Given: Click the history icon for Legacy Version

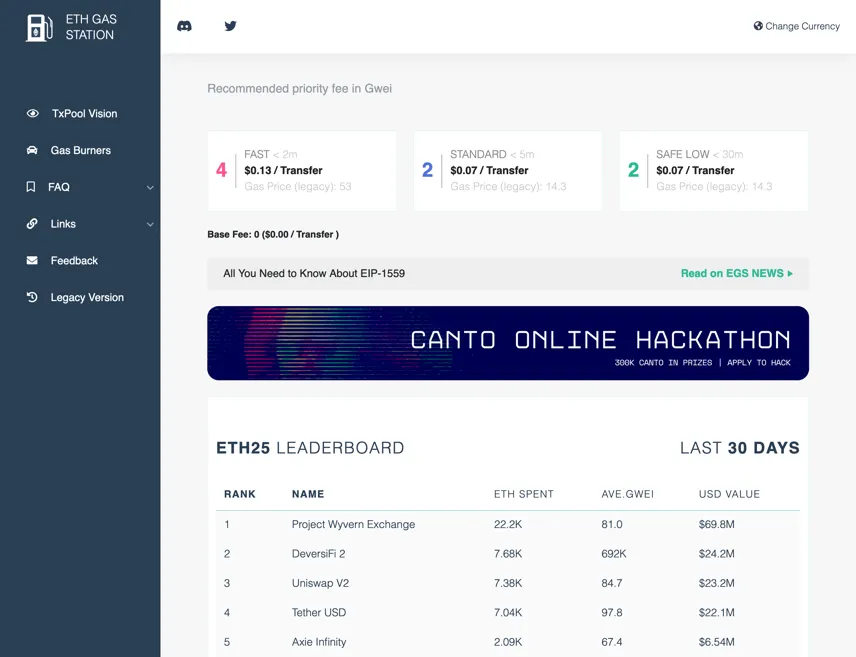Looking at the screenshot, I should tap(32, 297).
